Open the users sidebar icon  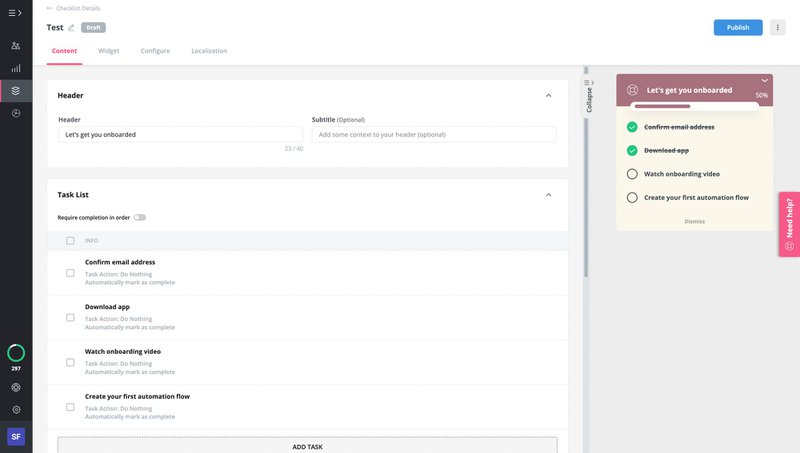pyautogui.click(x=16, y=46)
